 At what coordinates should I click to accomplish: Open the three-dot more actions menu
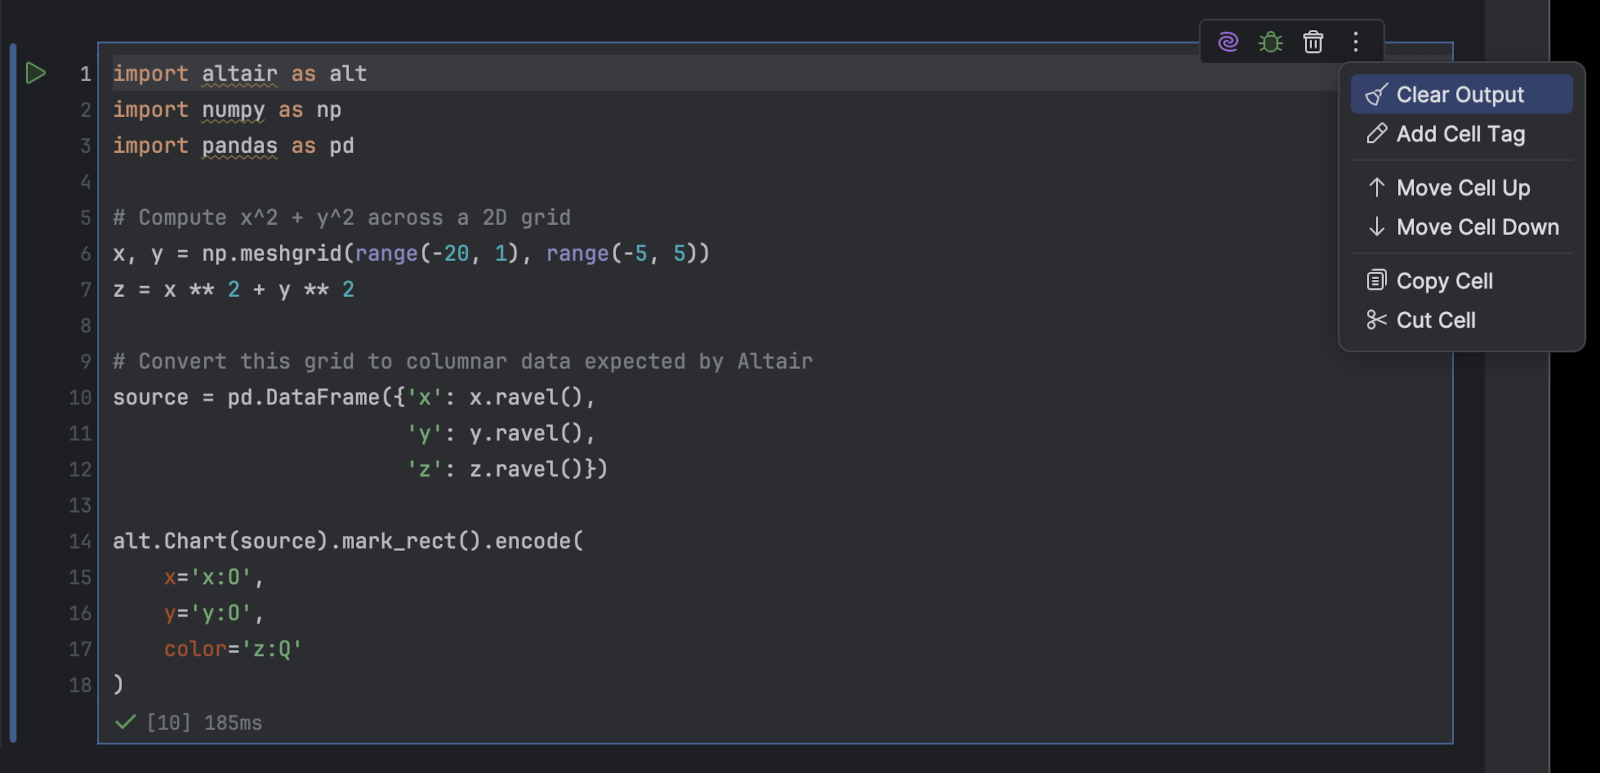point(1356,42)
